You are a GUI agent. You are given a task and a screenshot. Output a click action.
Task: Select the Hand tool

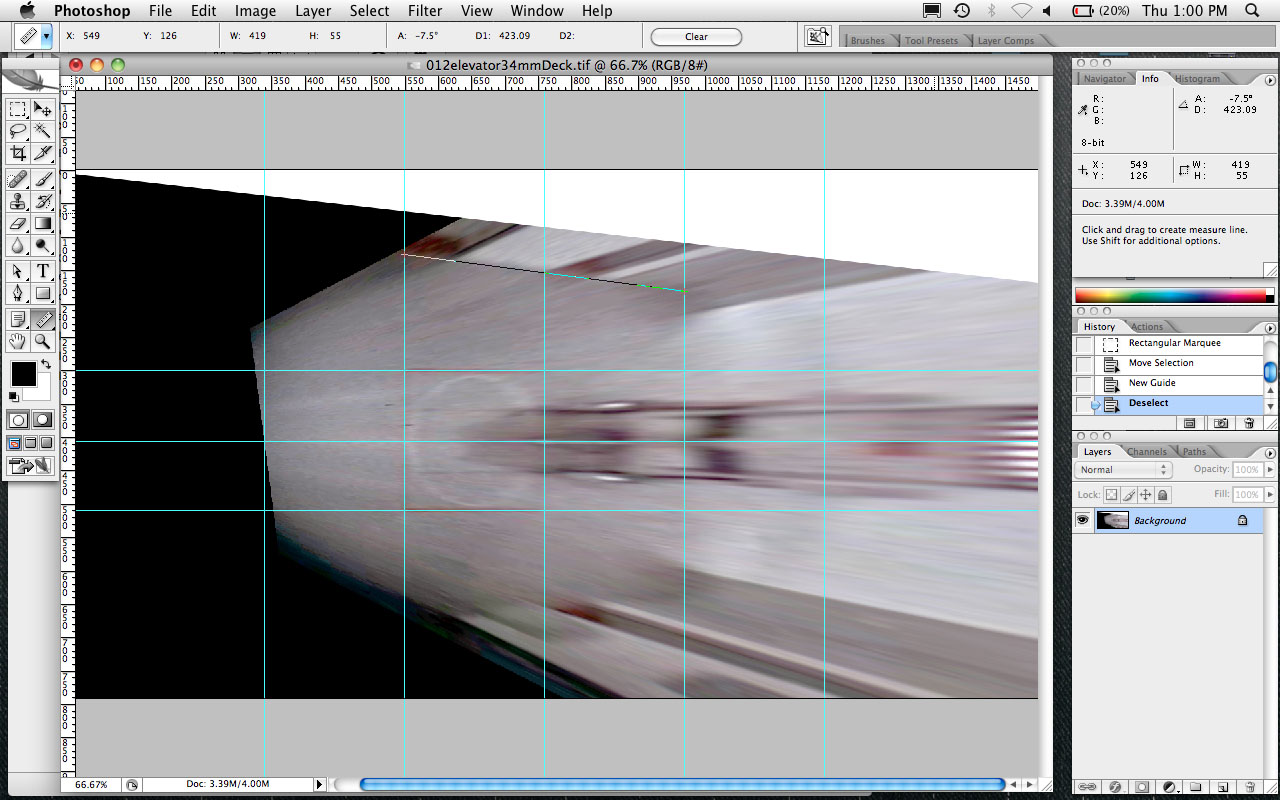(x=18, y=342)
